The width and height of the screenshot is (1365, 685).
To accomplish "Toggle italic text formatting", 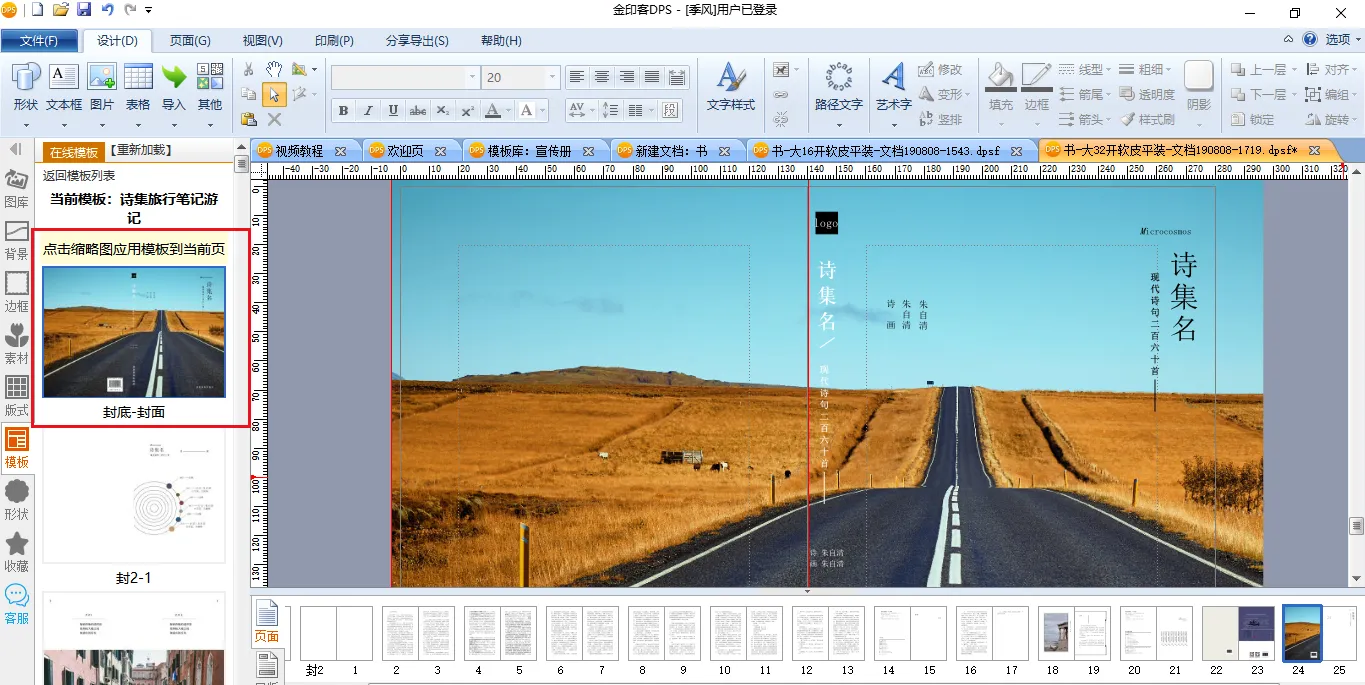I will point(368,110).
